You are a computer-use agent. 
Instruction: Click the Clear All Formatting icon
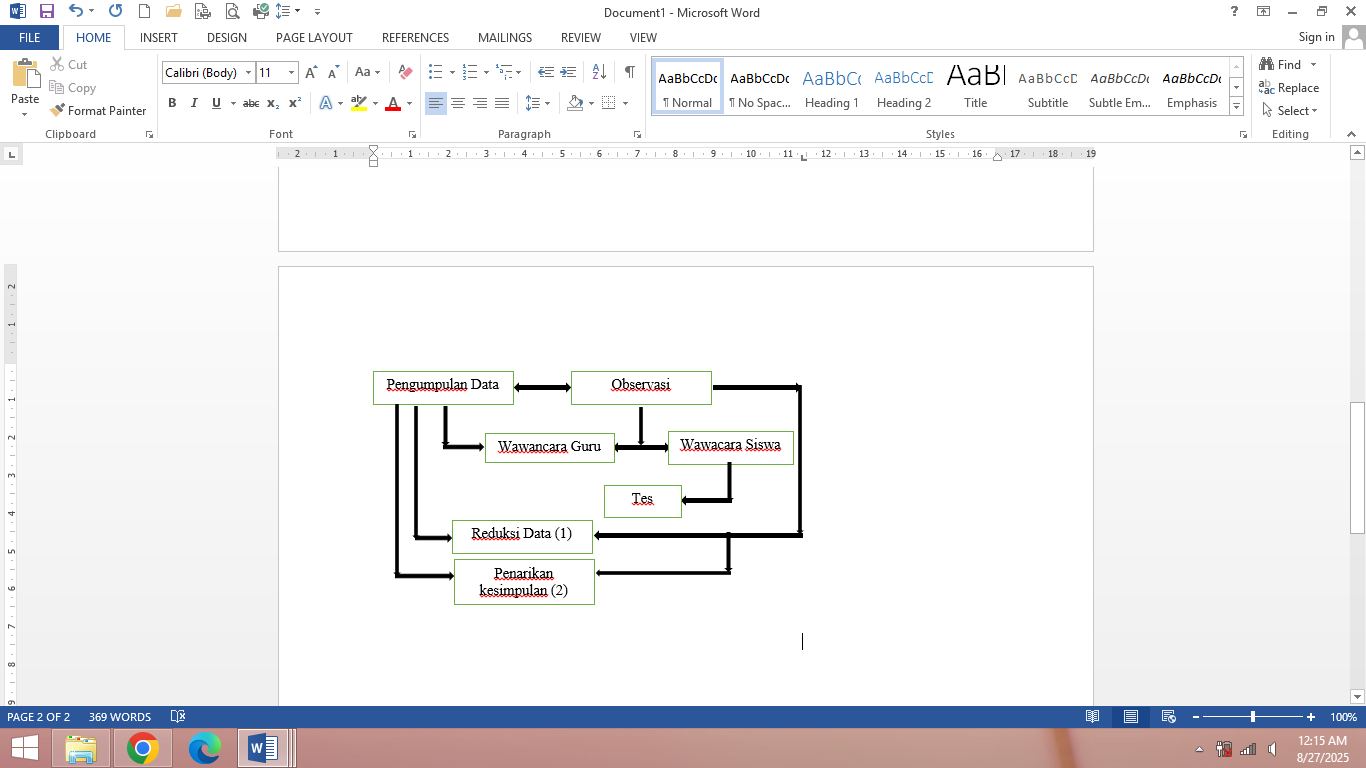click(x=405, y=72)
